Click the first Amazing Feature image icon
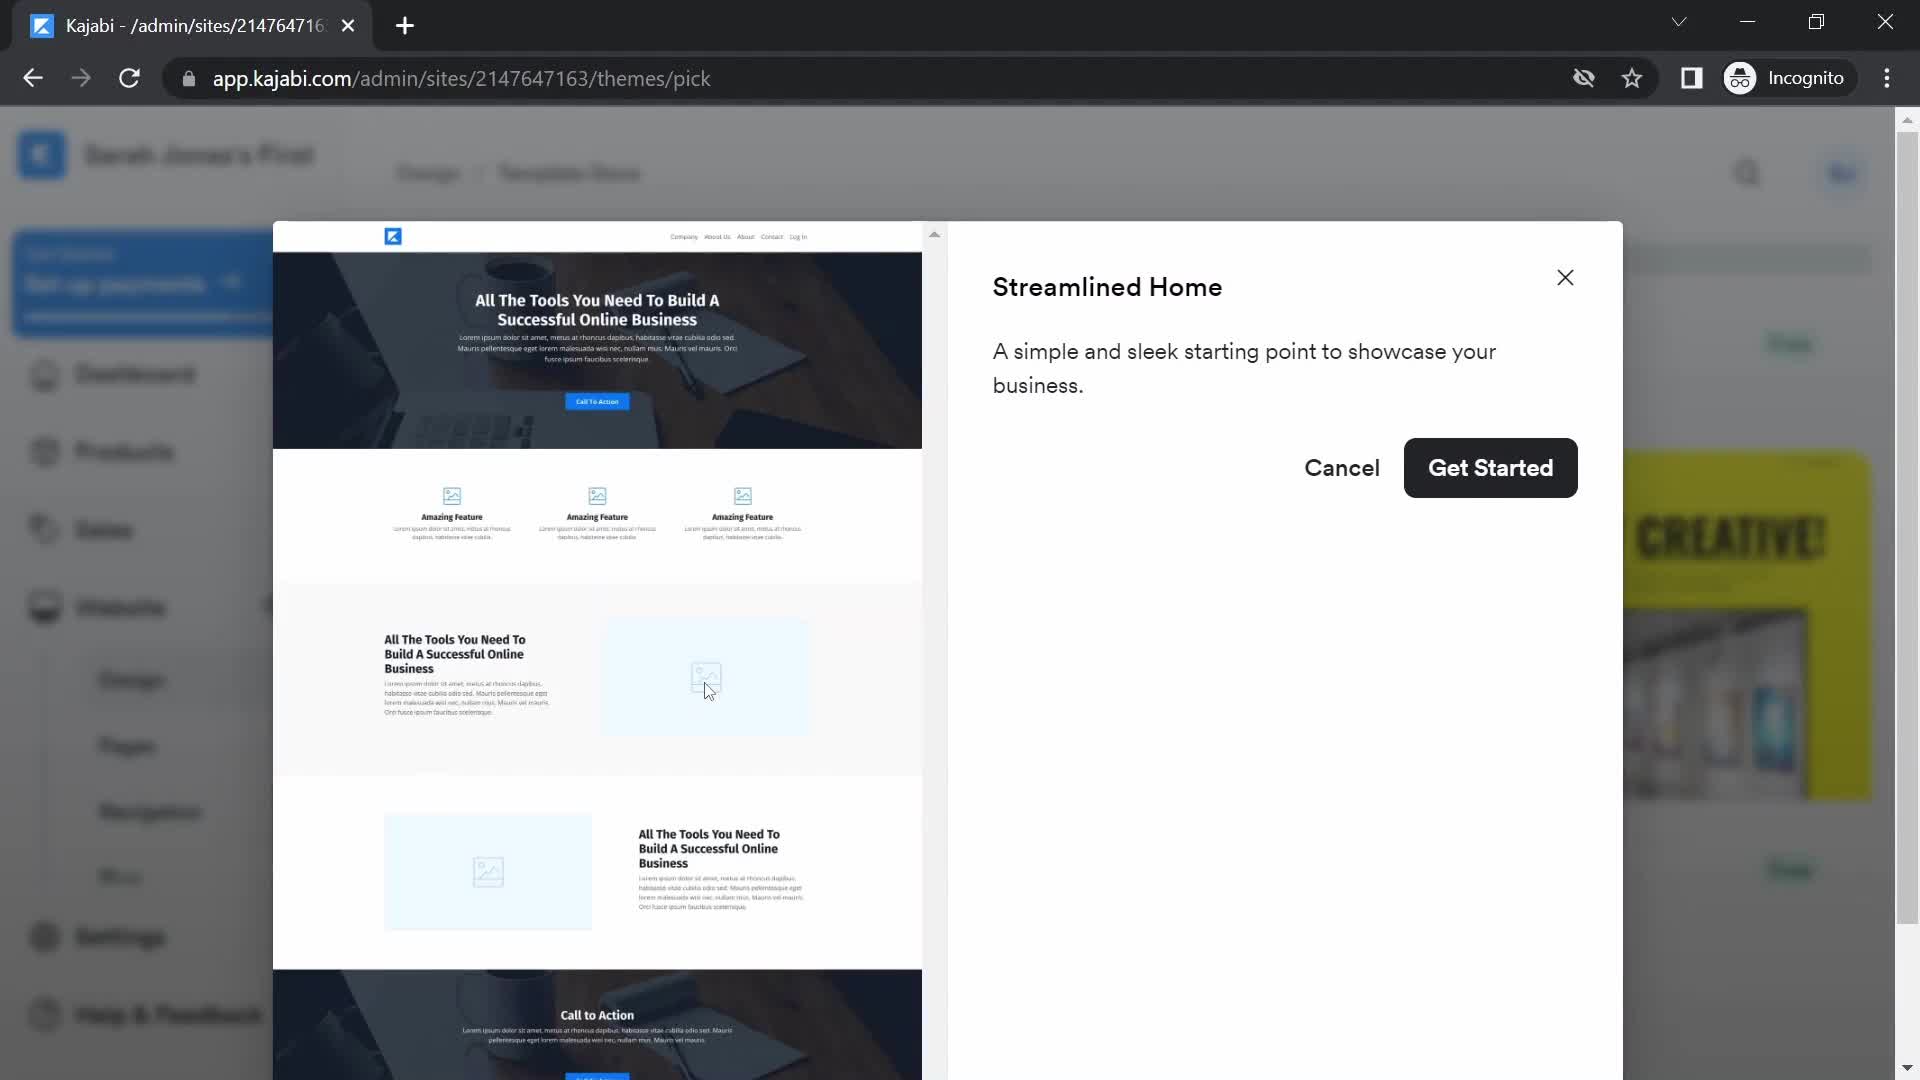 tap(452, 496)
